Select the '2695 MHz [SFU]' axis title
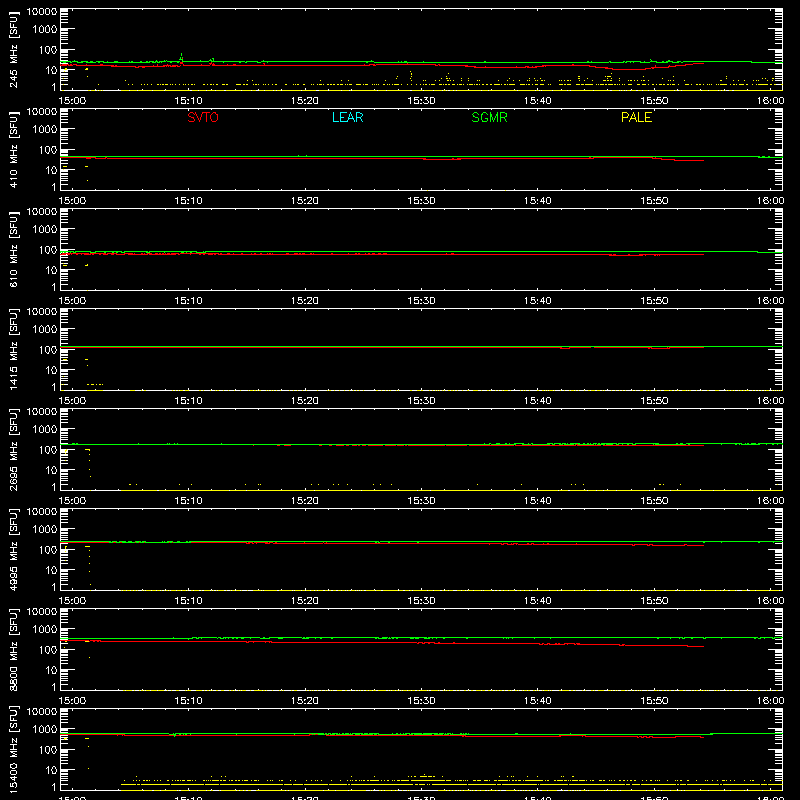 point(14,449)
